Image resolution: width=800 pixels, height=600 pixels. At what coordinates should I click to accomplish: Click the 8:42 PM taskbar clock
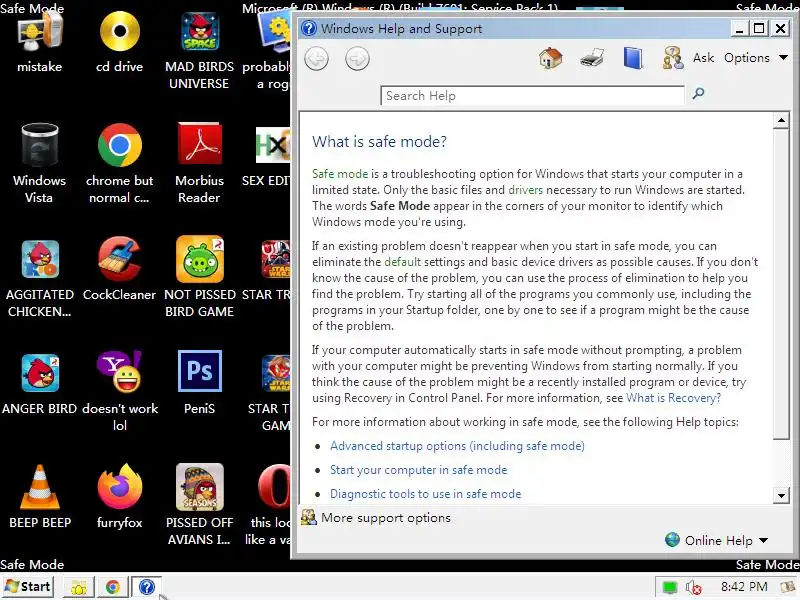coord(744,587)
